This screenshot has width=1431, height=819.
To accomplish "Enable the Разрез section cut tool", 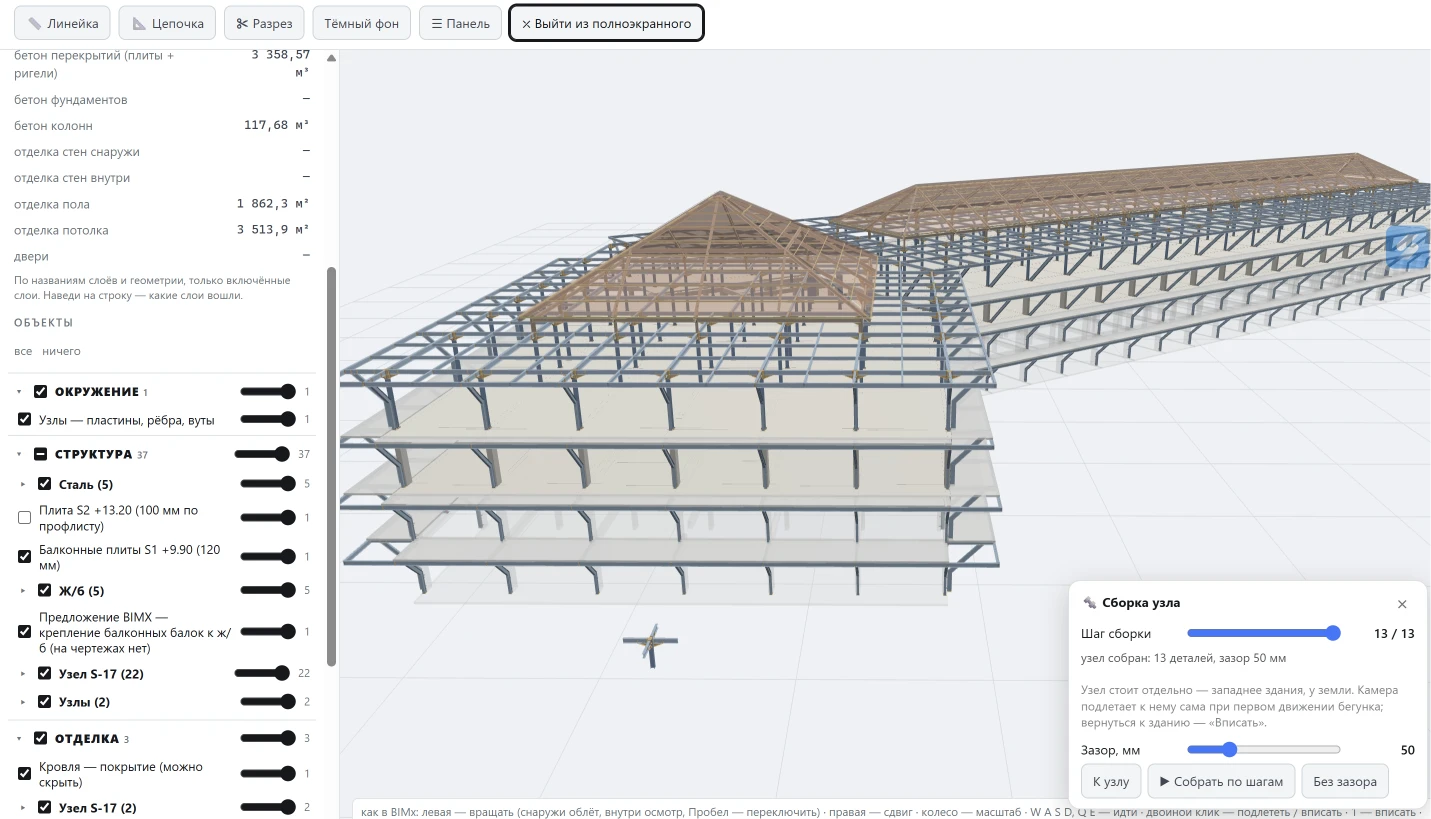I will coord(264,23).
